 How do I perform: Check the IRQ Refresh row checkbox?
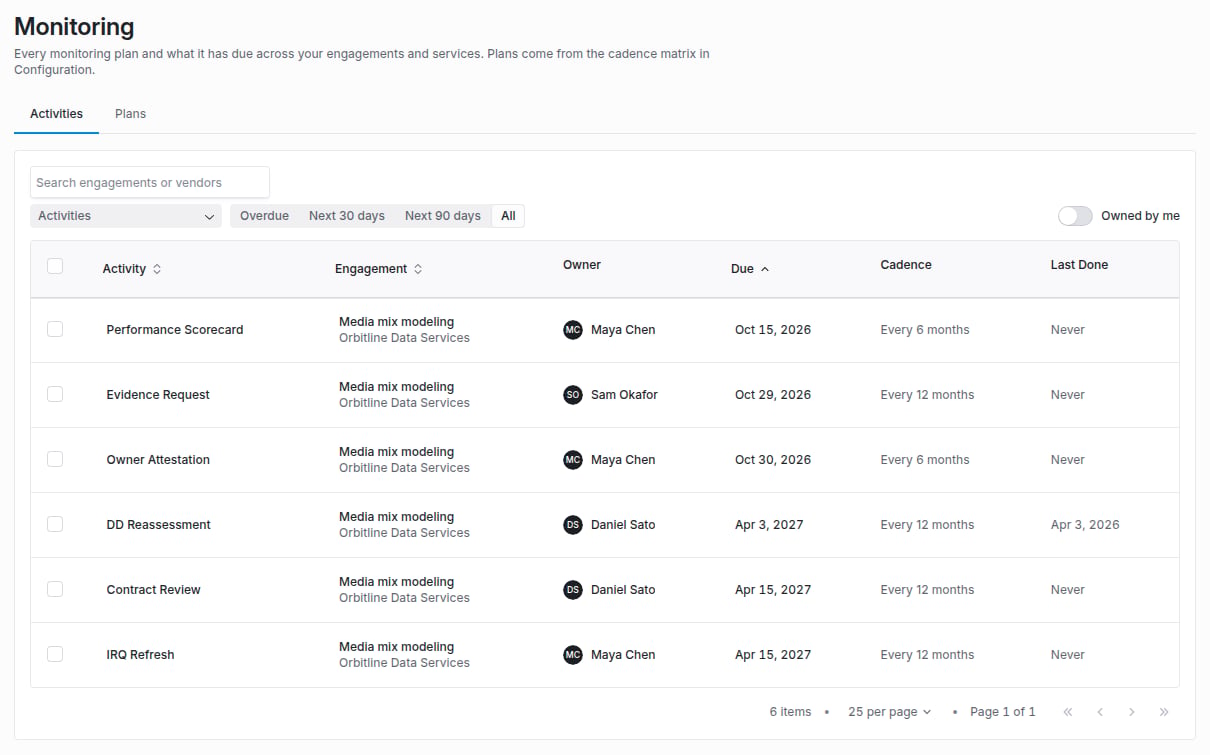55,654
